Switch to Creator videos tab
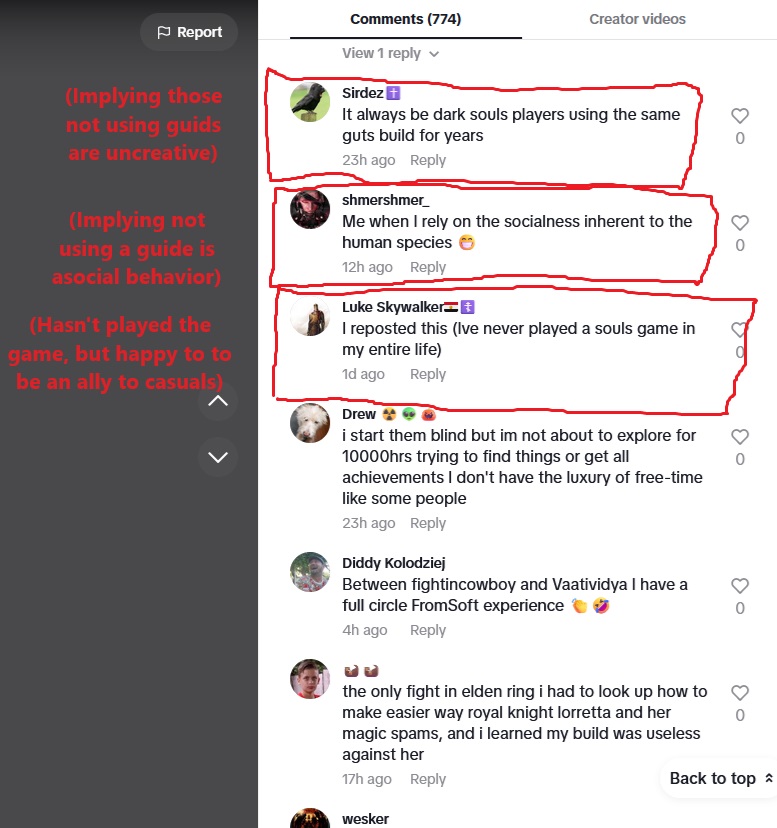777x828 pixels. coord(637,19)
